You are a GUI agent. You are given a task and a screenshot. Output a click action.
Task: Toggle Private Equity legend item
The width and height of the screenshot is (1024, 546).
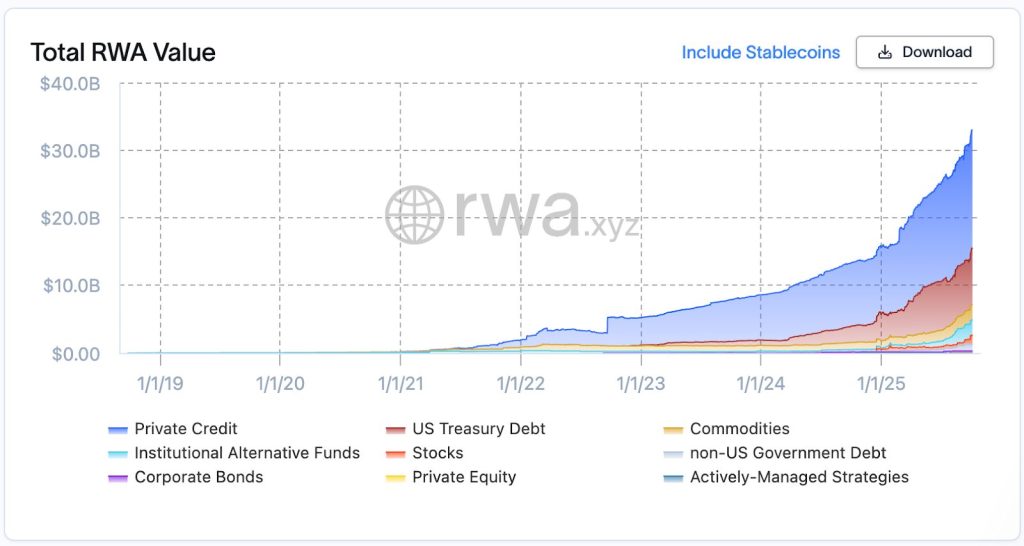(x=451, y=477)
